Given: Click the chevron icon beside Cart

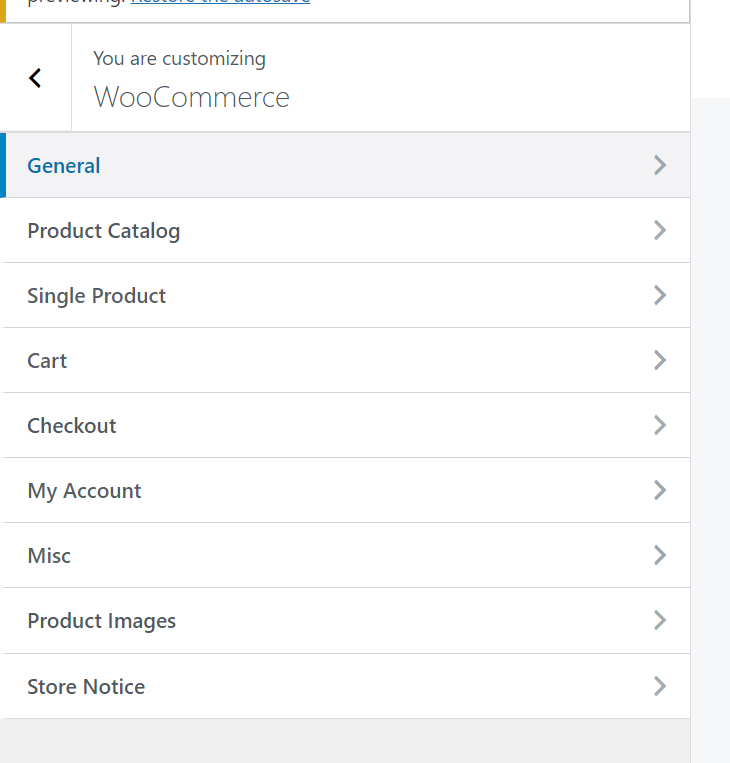Looking at the screenshot, I should [x=659, y=361].
